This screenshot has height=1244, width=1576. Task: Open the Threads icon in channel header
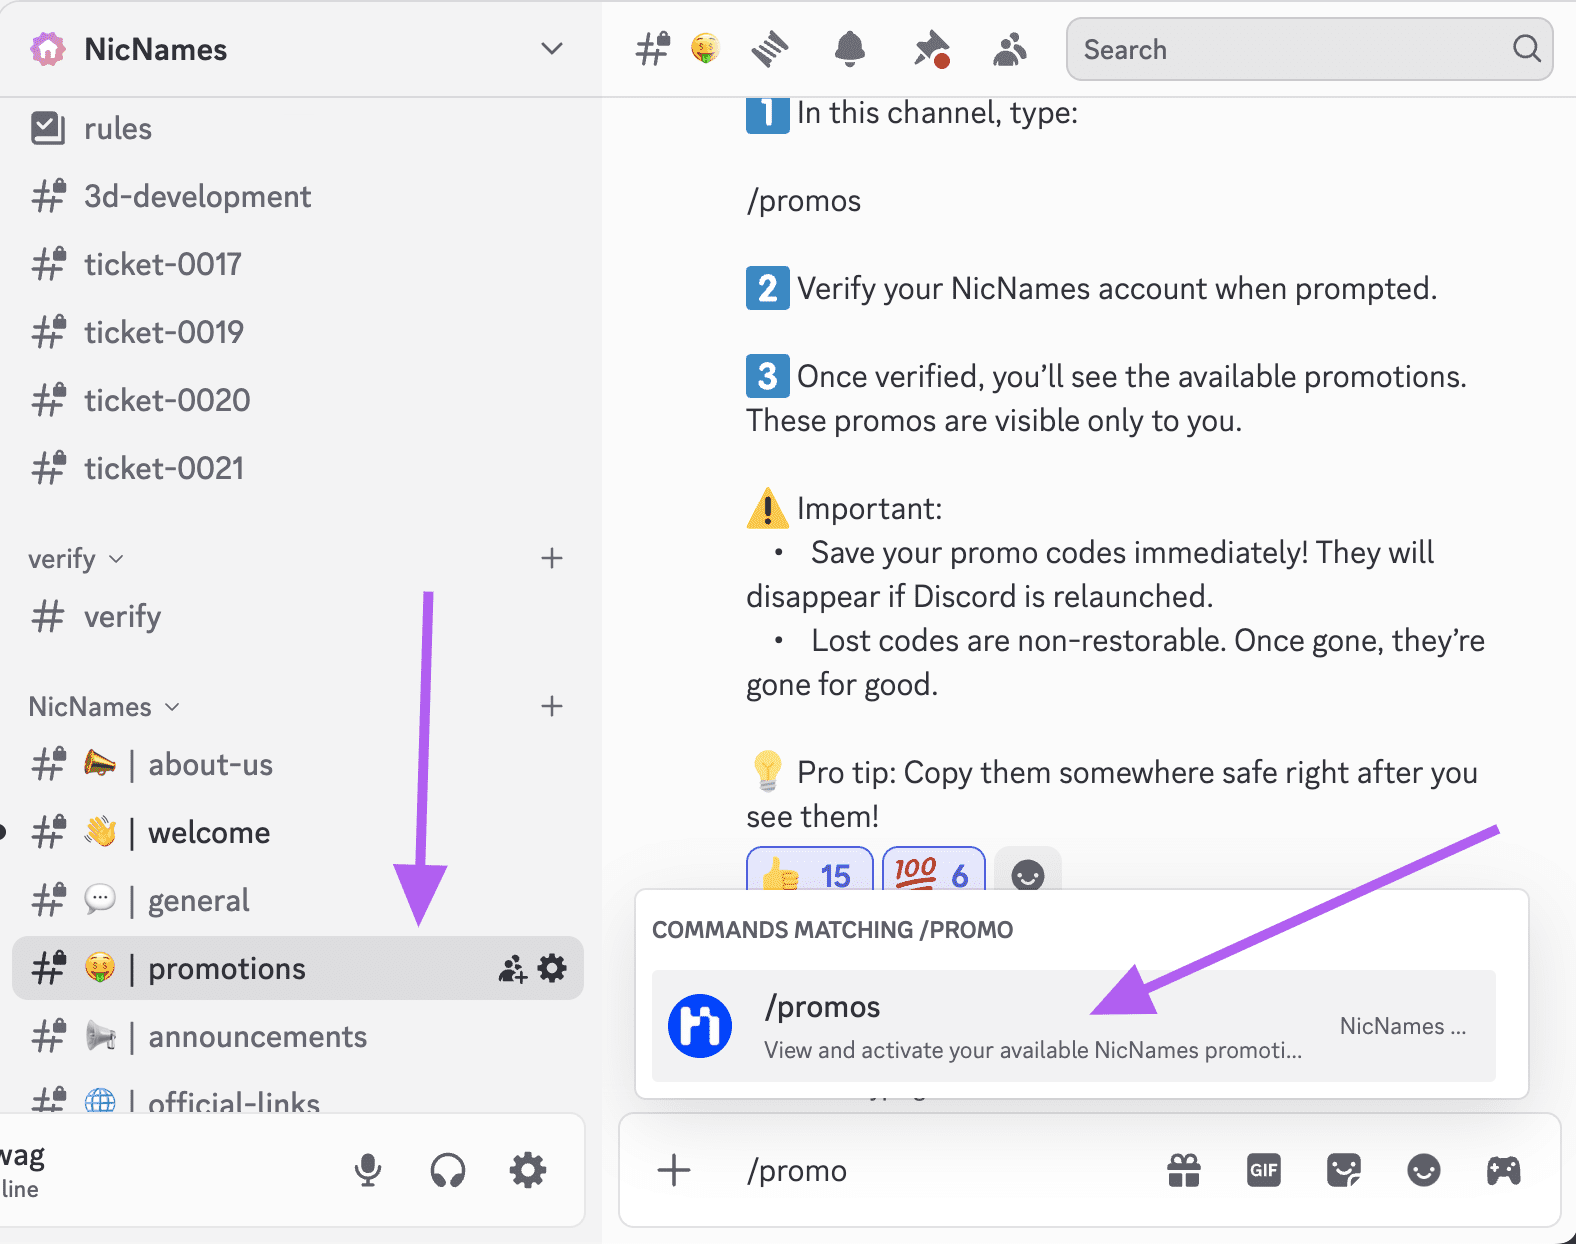[770, 49]
